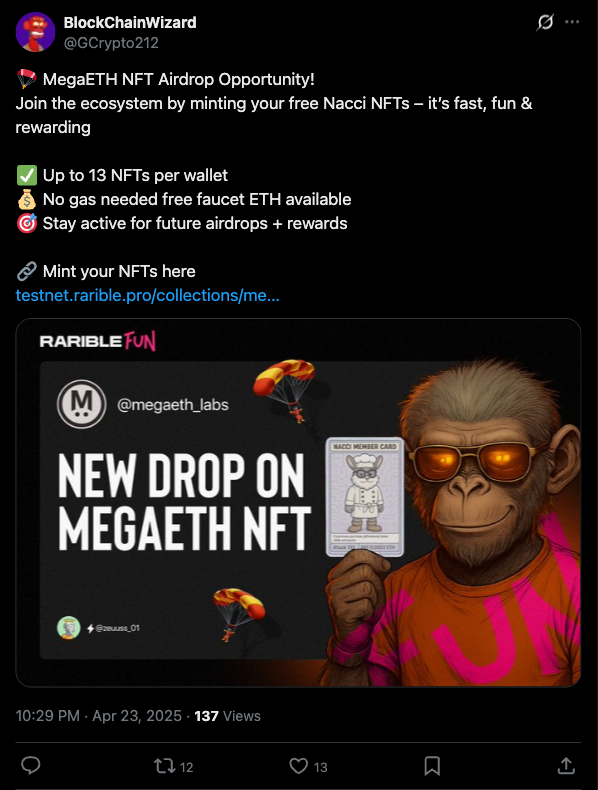Open BlockChainWizard's profile avatar

click(35, 32)
